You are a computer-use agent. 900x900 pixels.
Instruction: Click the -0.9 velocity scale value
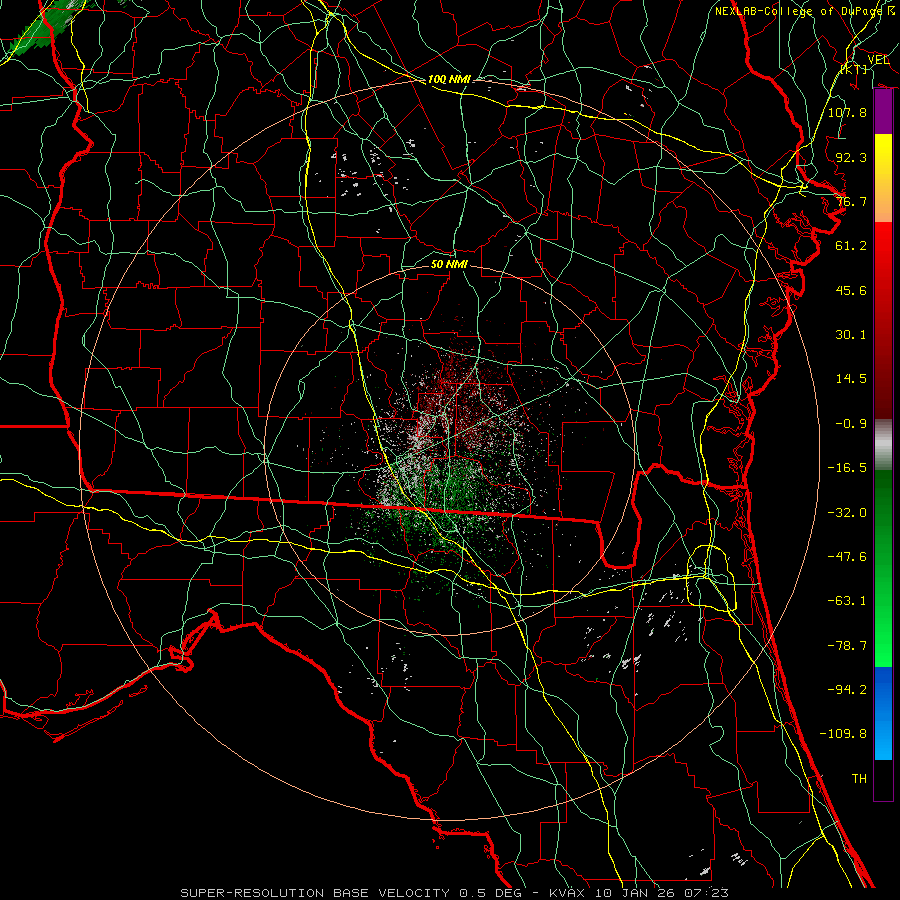coord(851,424)
